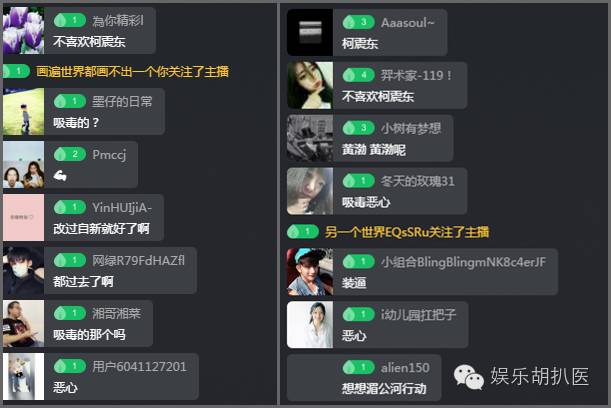Open the purple tulip avatar of 為你精彩
Viewport: 611px width, 408px height.
click(23, 30)
